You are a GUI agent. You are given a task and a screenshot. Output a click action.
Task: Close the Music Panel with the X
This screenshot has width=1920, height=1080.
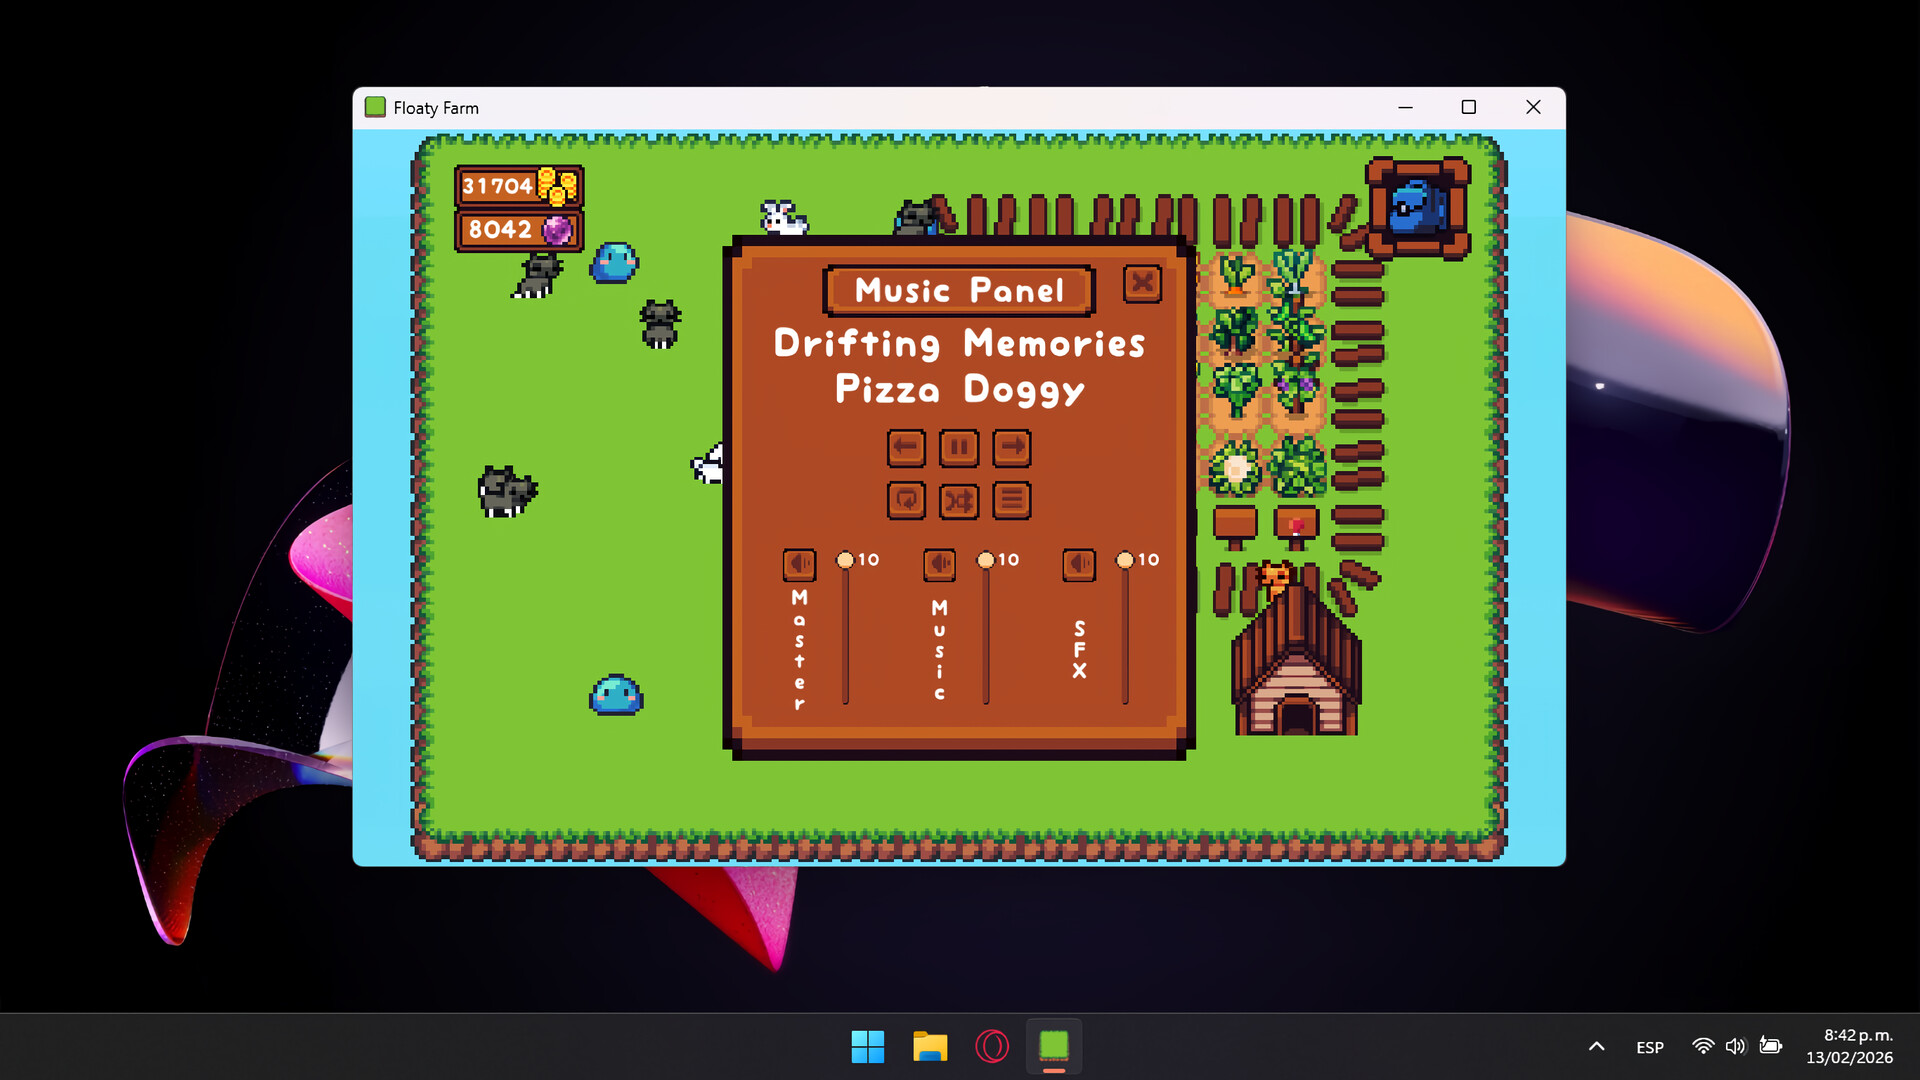click(x=1142, y=284)
